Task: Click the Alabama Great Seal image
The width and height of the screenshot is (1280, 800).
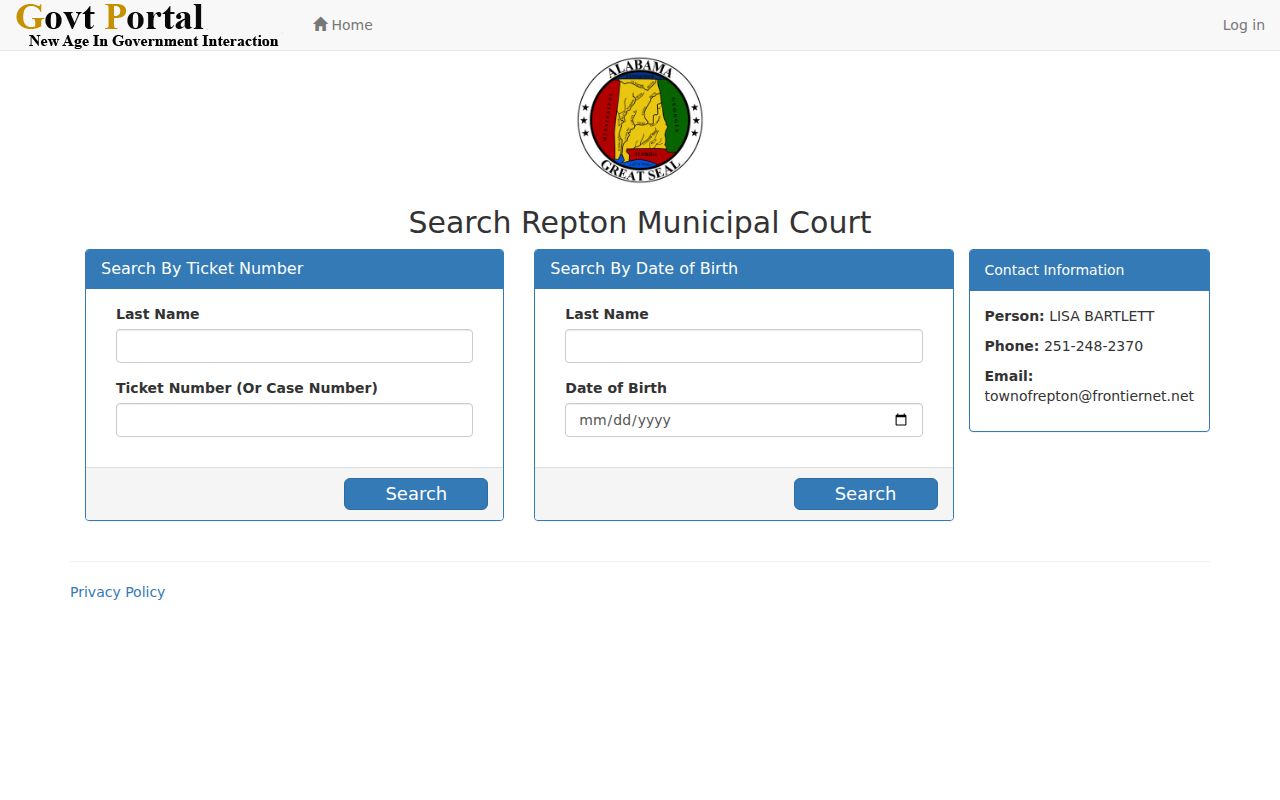Action: [x=640, y=120]
